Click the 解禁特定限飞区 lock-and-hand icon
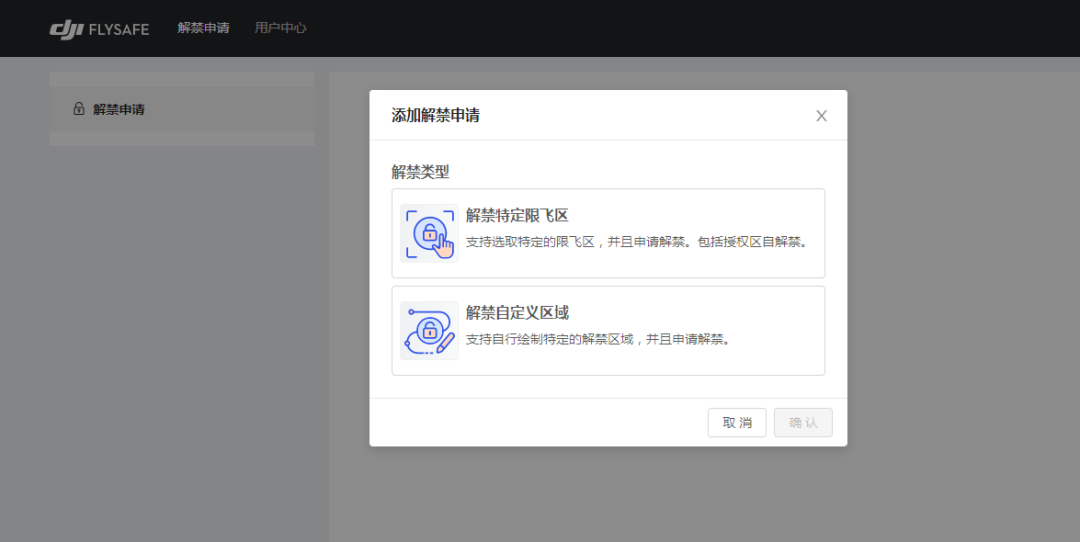1080x542 pixels. (x=429, y=233)
